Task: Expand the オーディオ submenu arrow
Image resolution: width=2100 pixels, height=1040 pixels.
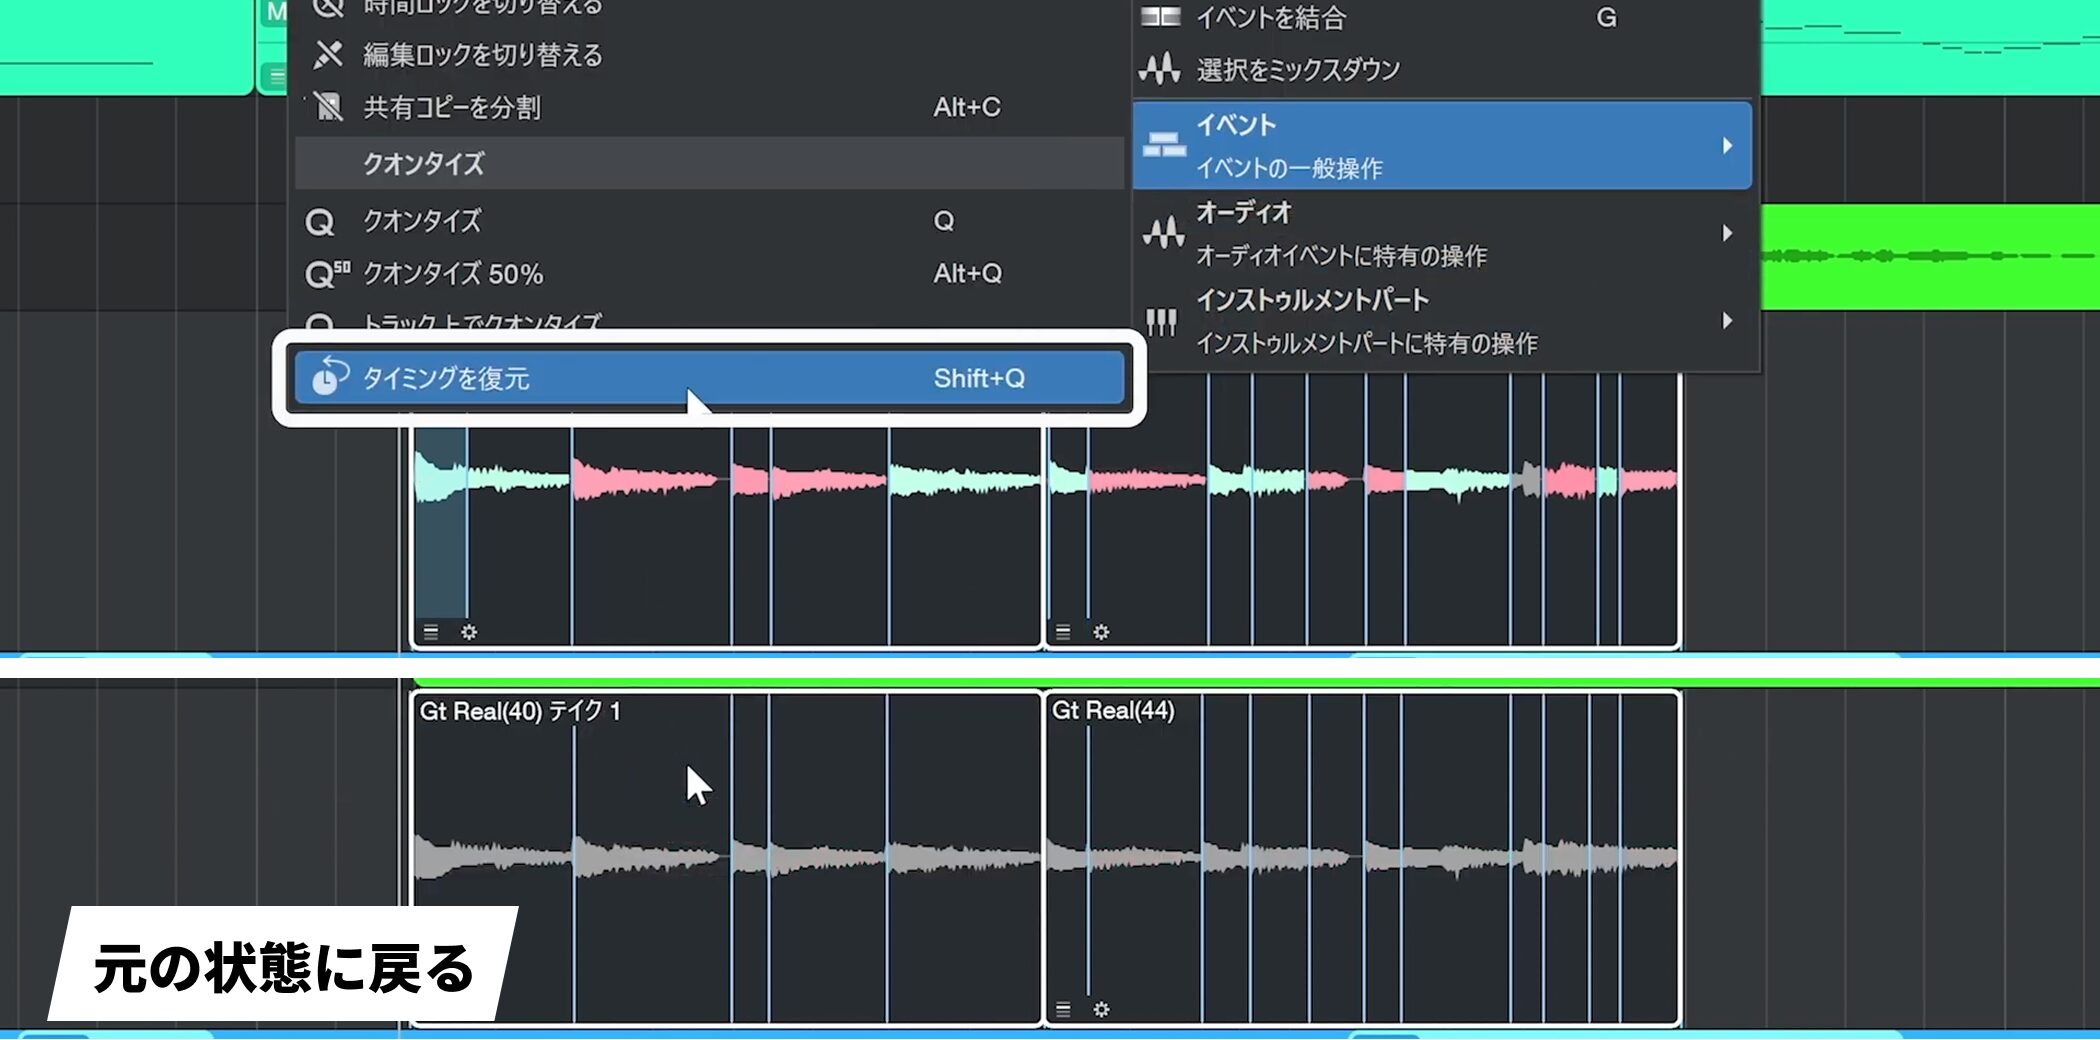Action: pyautogui.click(x=1727, y=233)
